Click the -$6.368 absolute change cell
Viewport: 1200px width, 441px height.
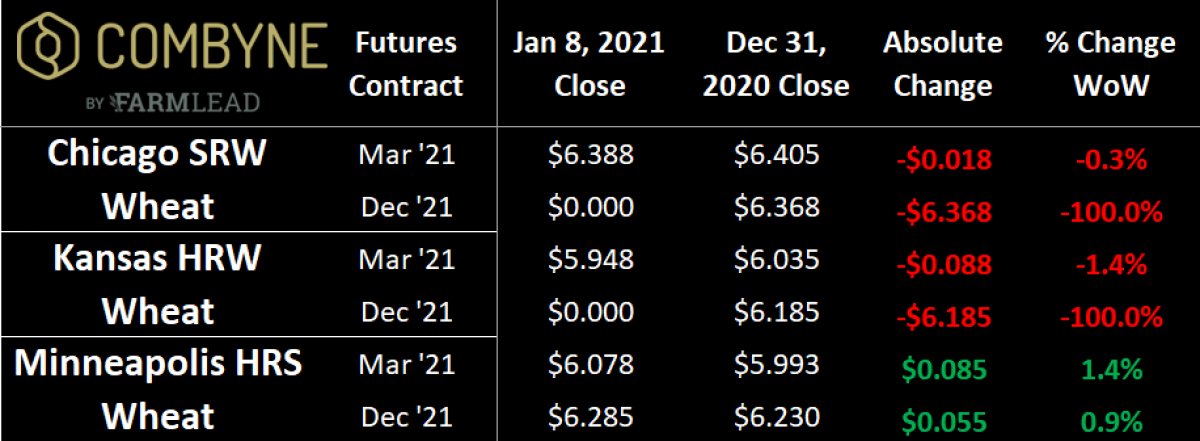coord(943,212)
